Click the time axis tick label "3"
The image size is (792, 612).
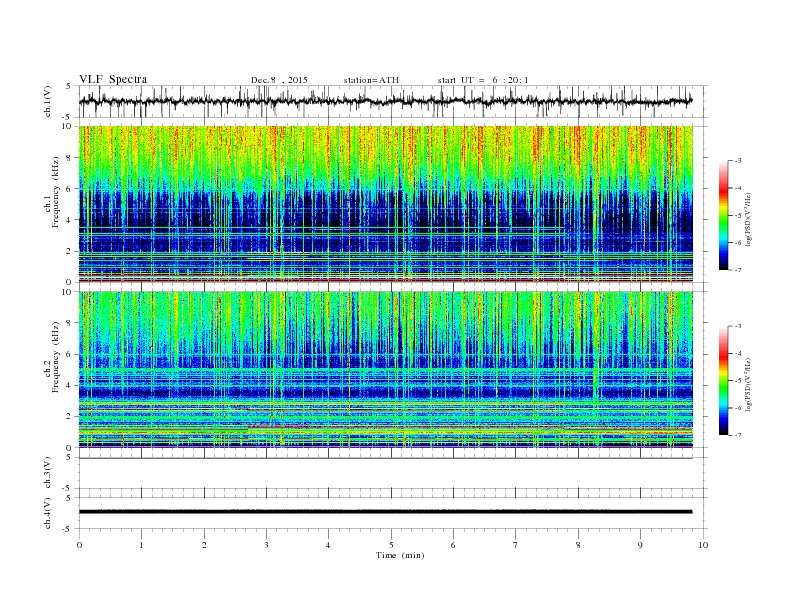pyautogui.click(x=266, y=545)
